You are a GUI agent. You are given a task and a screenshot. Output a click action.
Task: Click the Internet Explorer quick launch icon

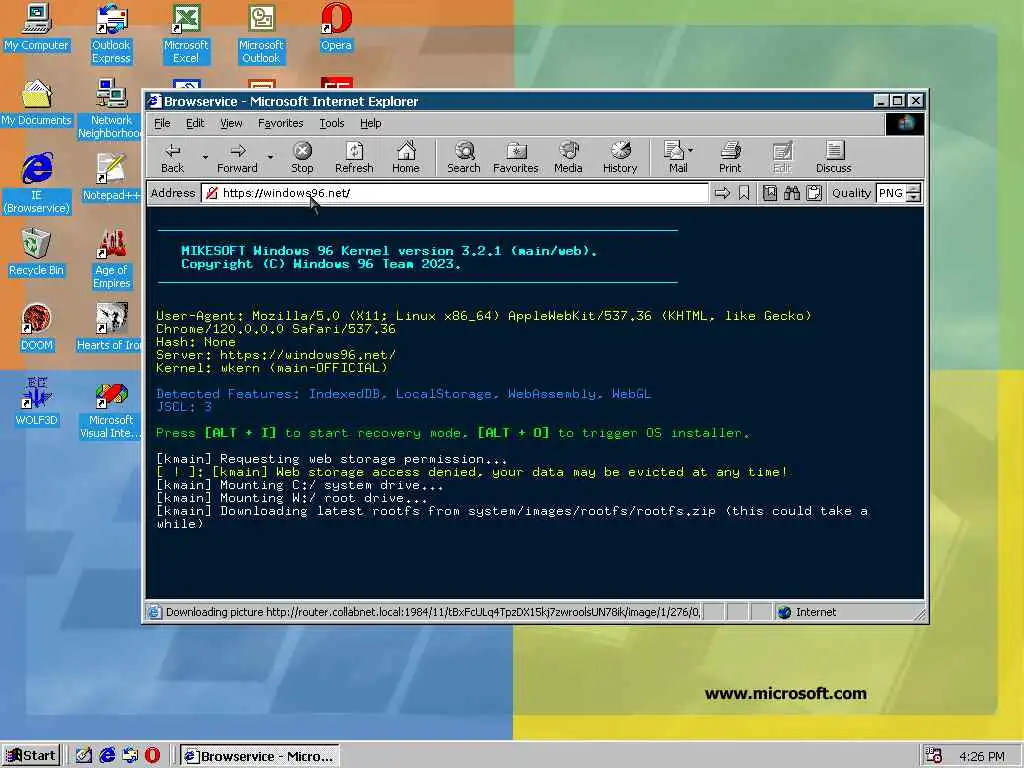coord(107,756)
